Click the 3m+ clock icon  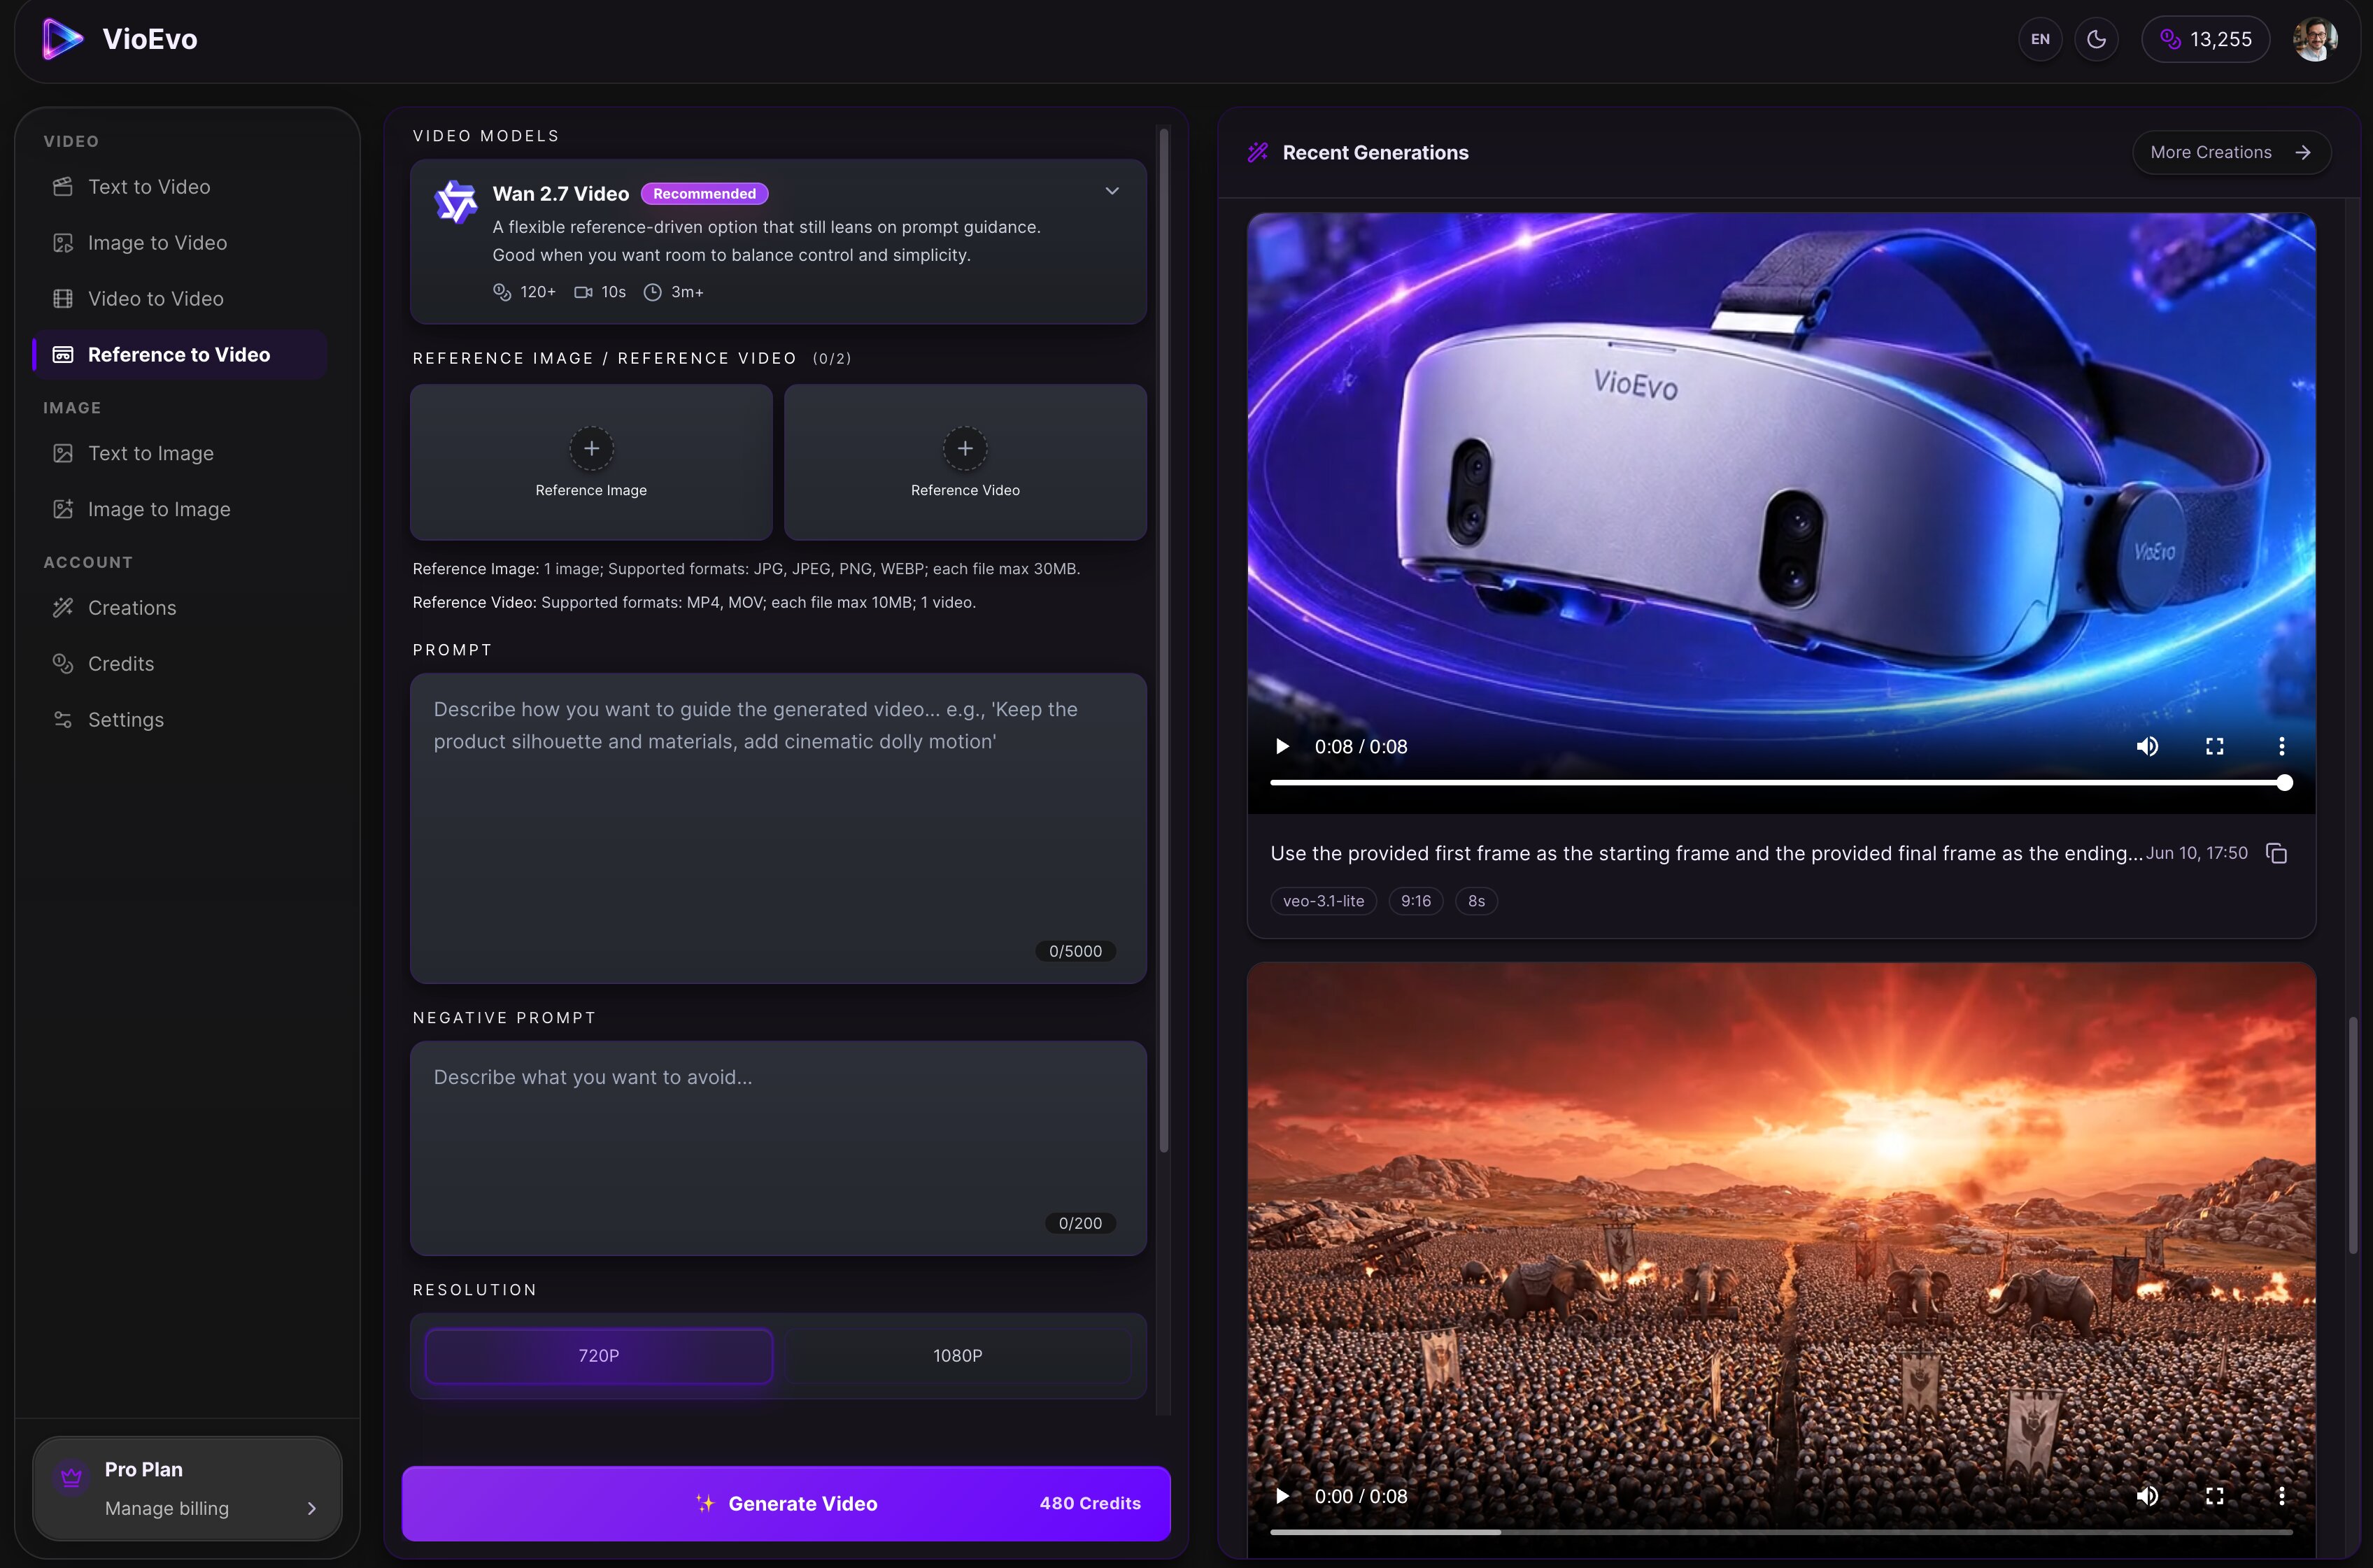point(652,292)
